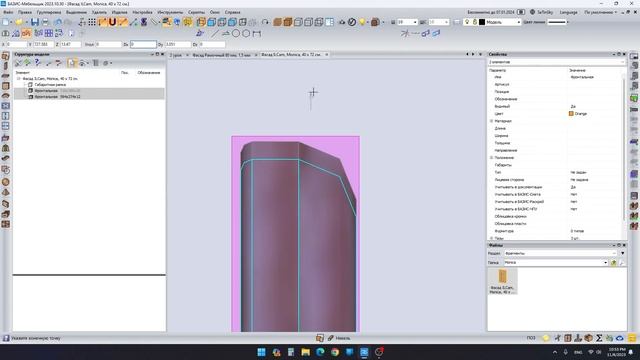The height and width of the screenshot is (360, 640).
Task: Collapse the Фасад S.Cam root tree node
Action: click(x=18, y=78)
